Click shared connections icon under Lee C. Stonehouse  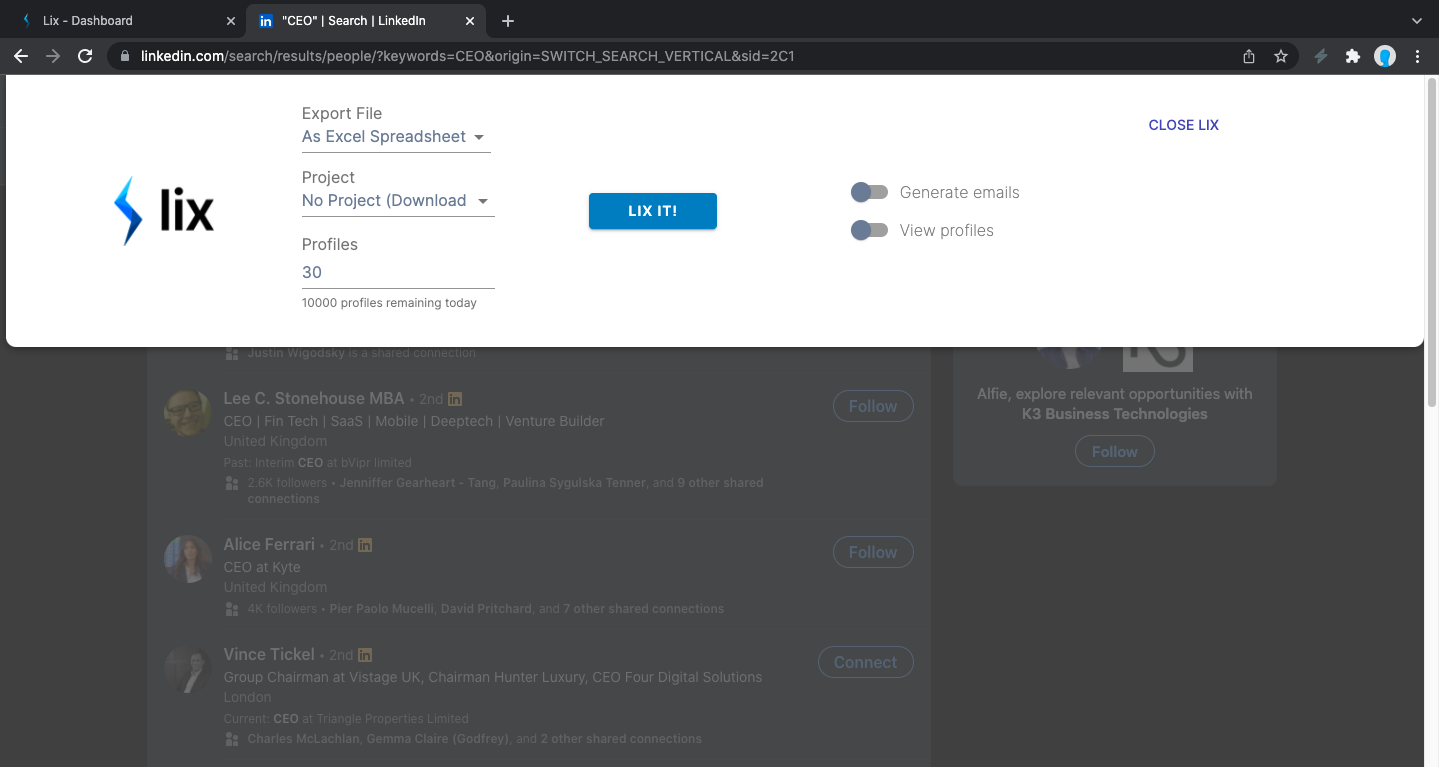232,483
